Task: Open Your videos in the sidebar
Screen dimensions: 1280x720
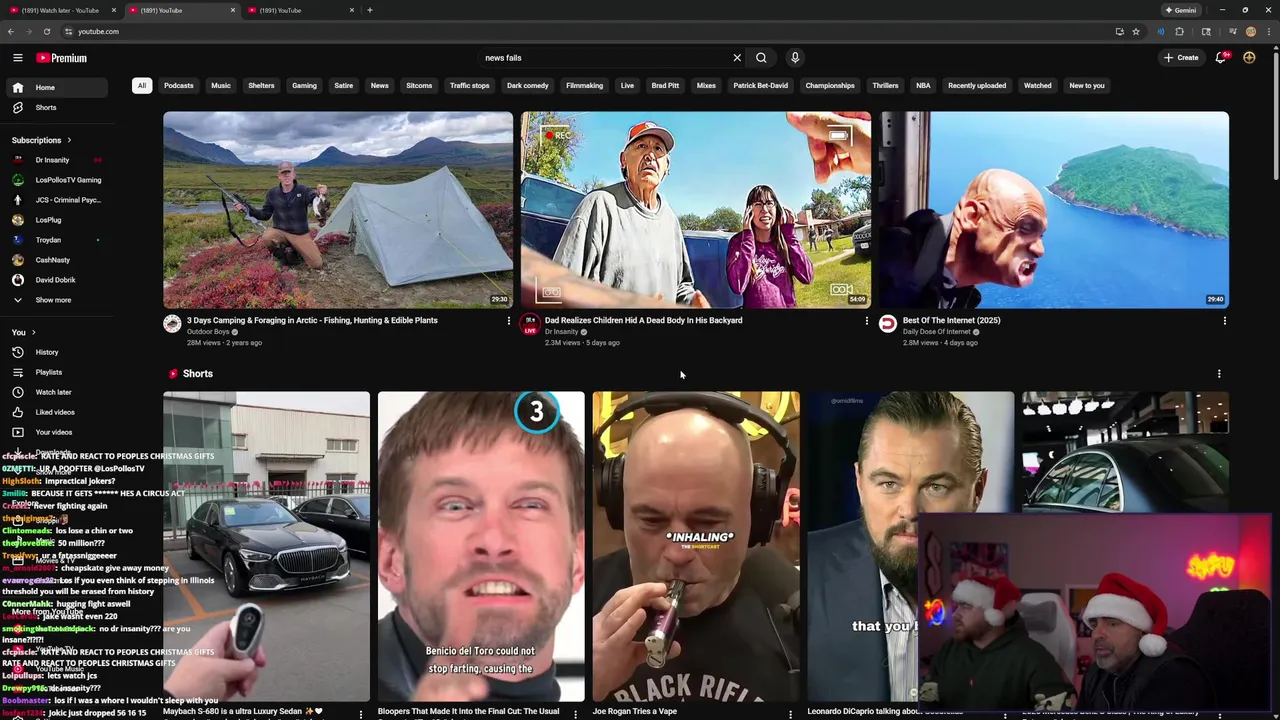Action: pyautogui.click(x=58, y=432)
